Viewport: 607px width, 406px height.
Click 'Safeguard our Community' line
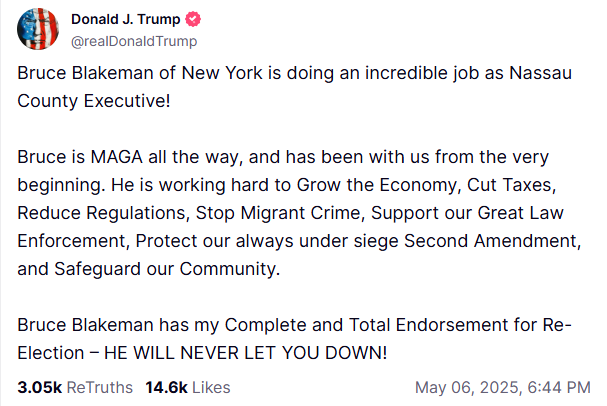(x=167, y=269)
